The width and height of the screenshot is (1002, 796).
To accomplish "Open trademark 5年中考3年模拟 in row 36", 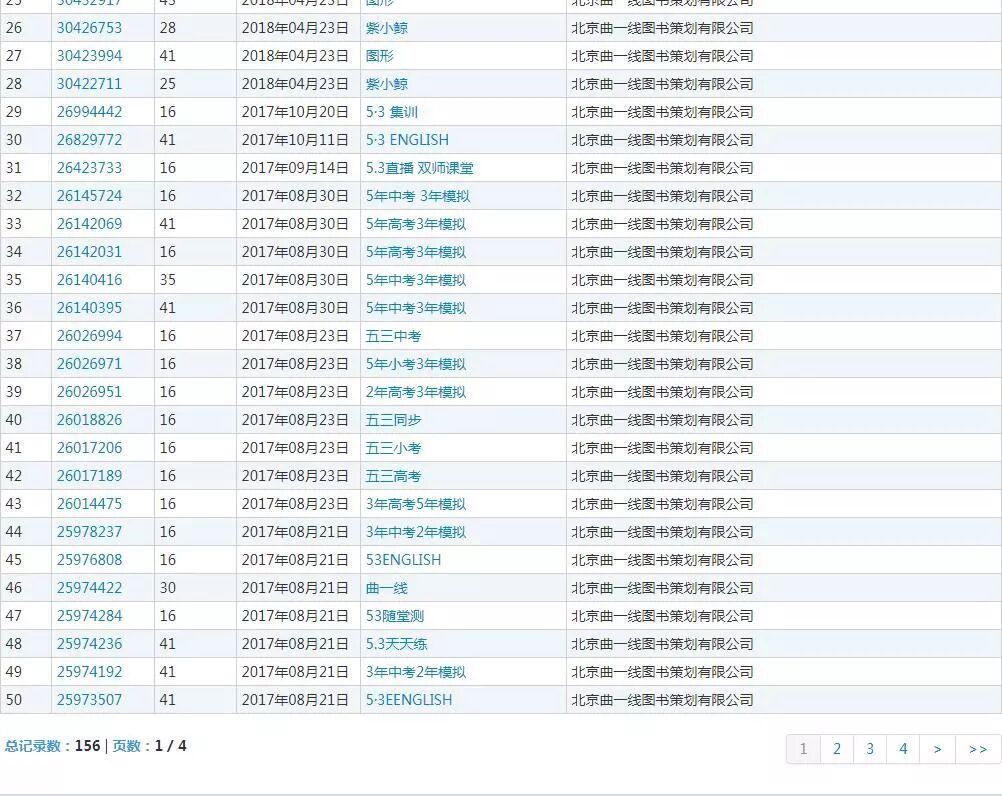I will pyautogui.click(x=416, y=308).
